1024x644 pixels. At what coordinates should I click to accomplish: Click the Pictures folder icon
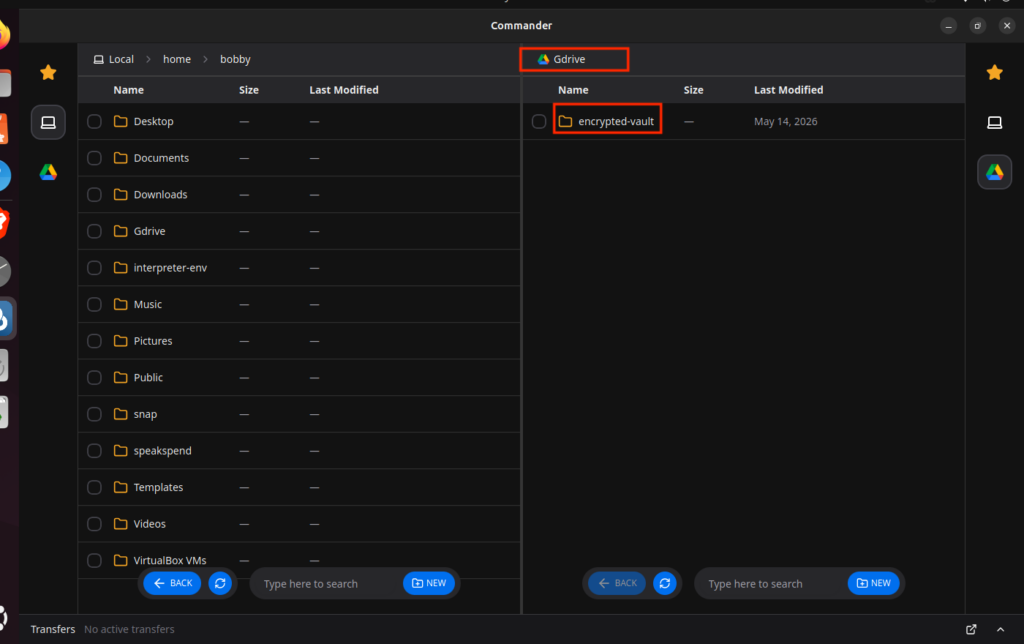[x=120, y=340]
